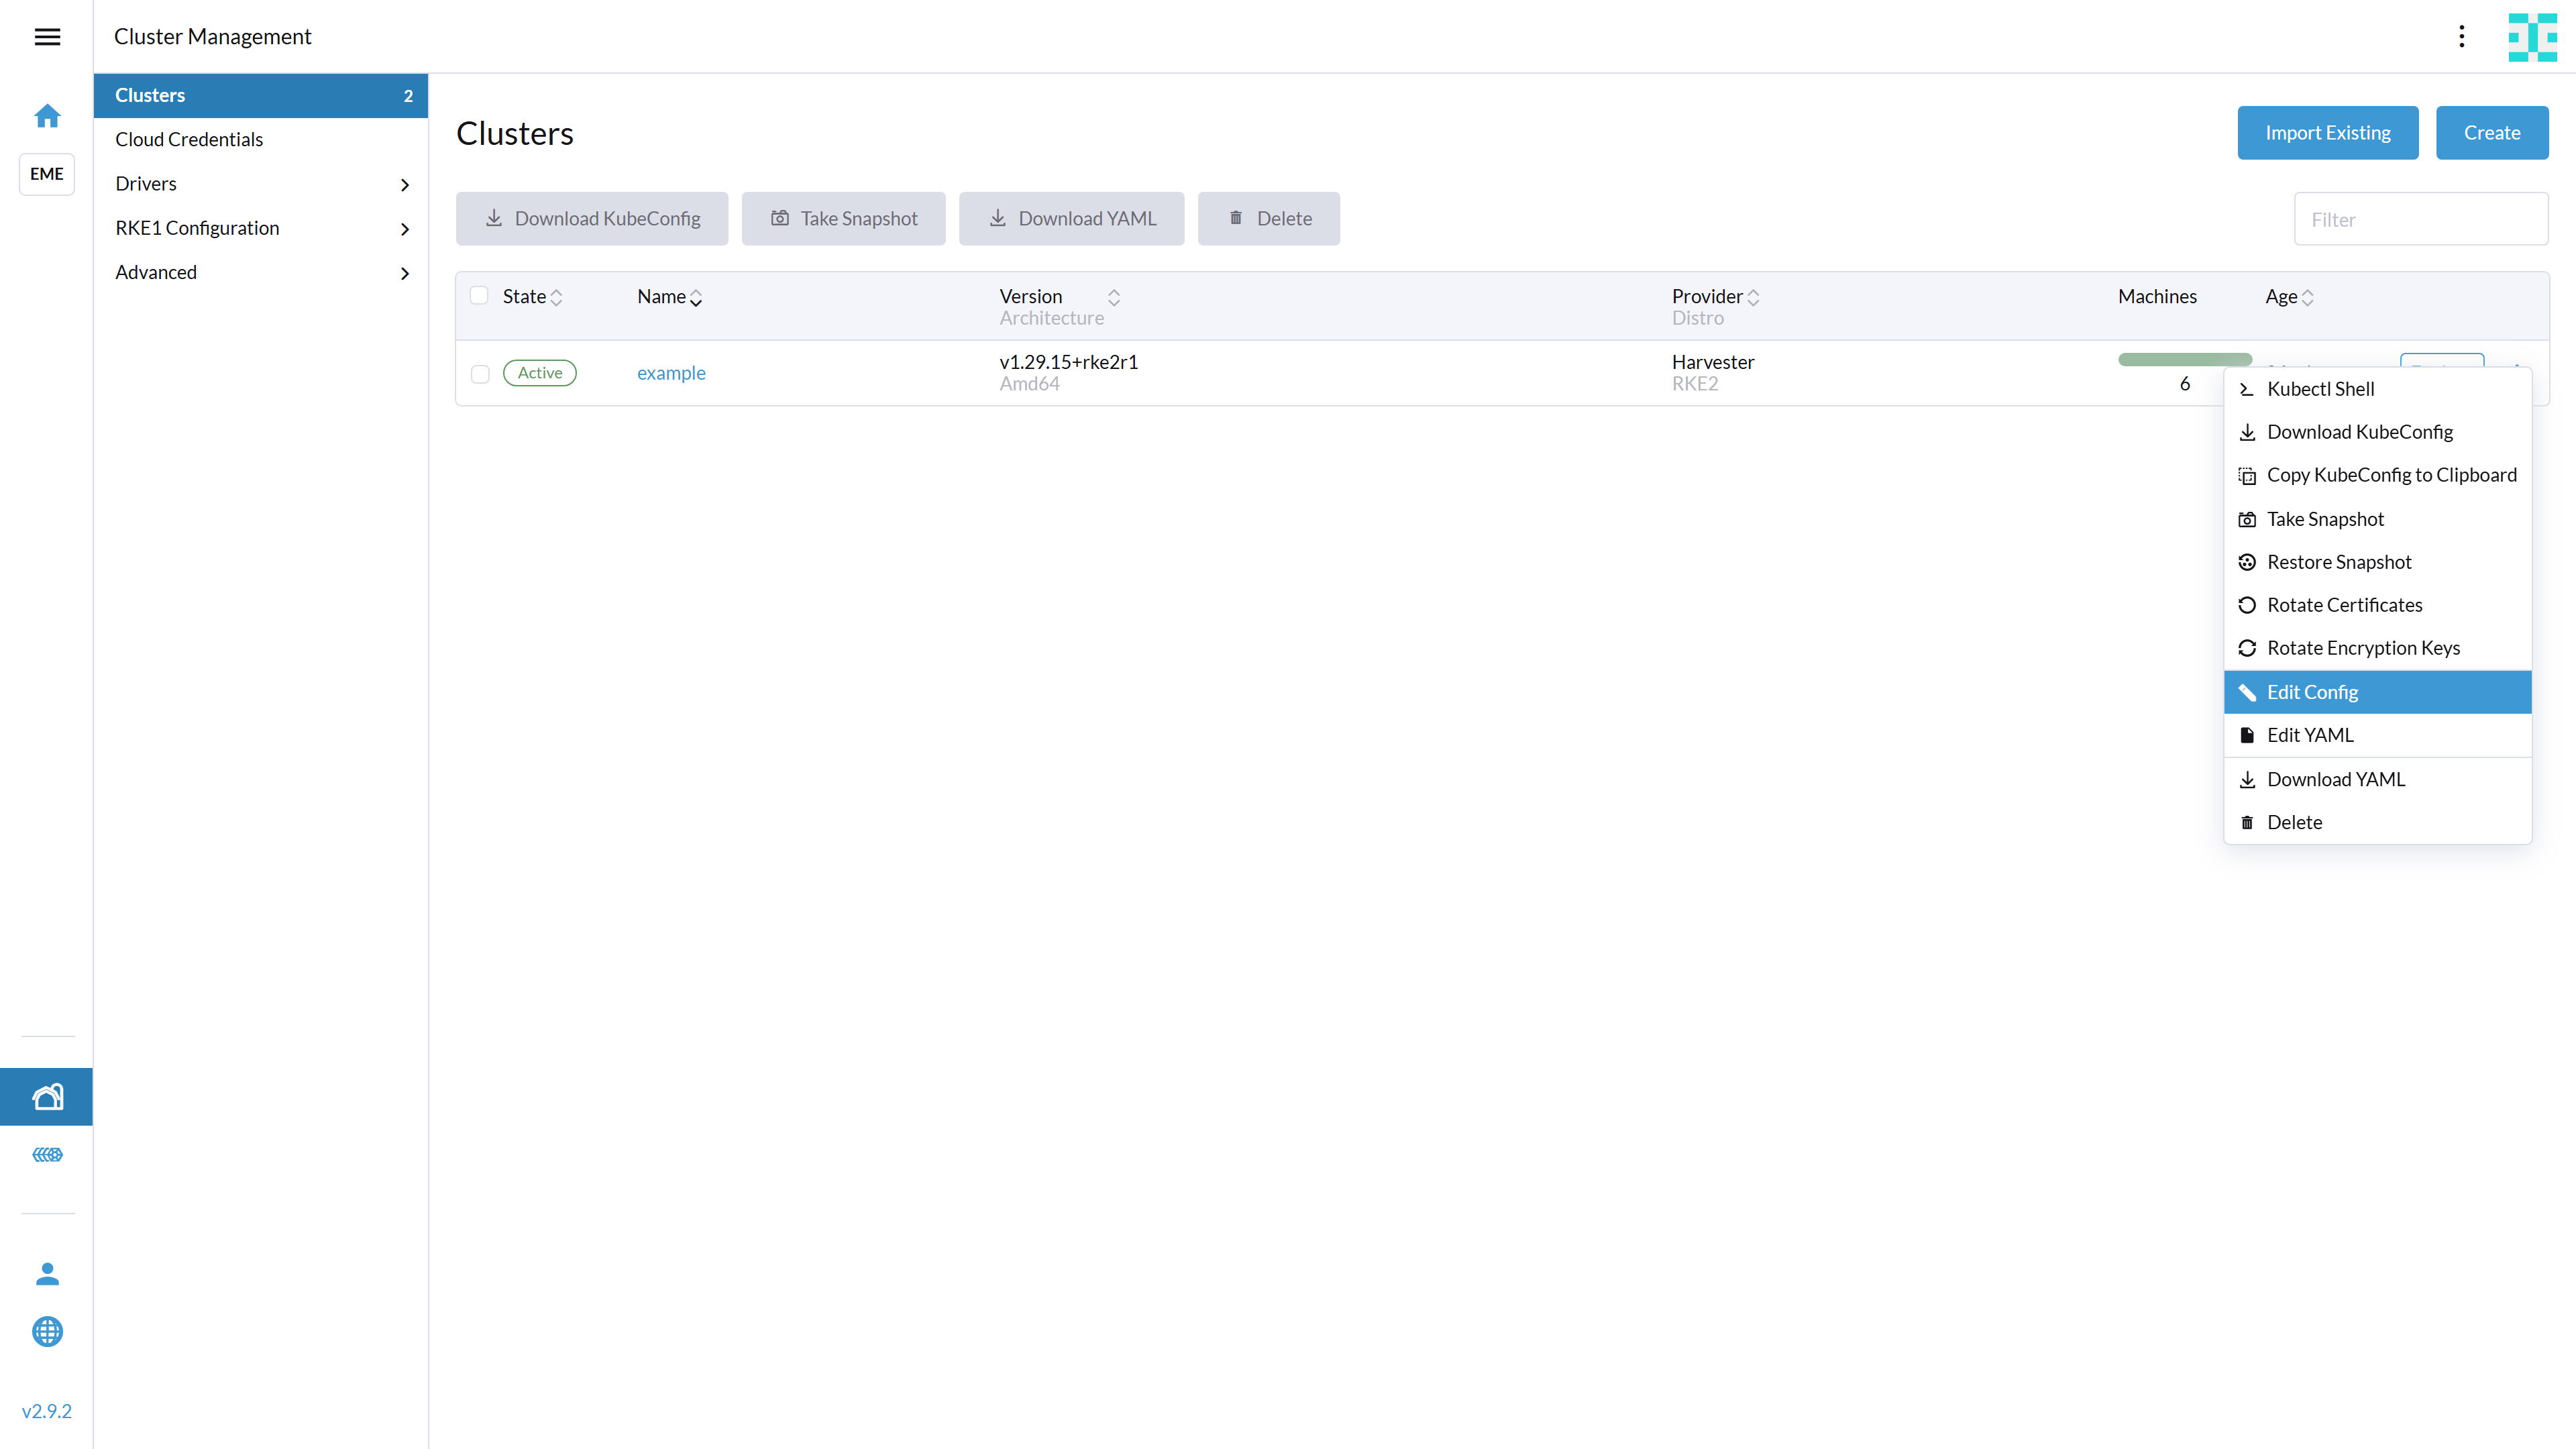Click the home icon in the sidebar
The width and height of the screenshot is (2576, 1449).
(47, 115)
